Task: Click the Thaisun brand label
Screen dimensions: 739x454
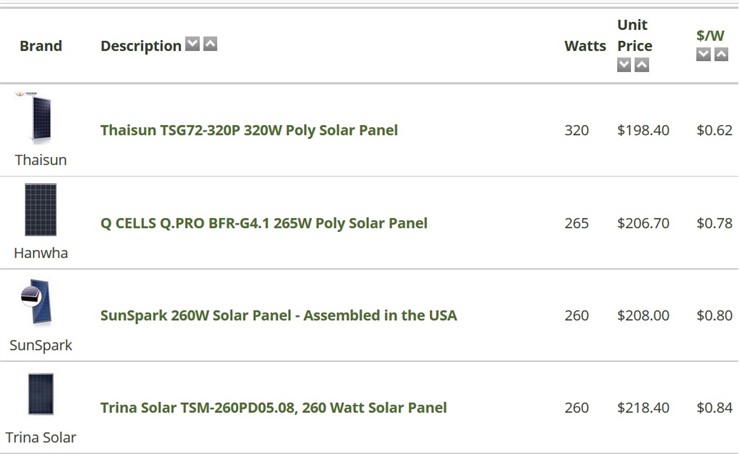Action: coord(41,160)
